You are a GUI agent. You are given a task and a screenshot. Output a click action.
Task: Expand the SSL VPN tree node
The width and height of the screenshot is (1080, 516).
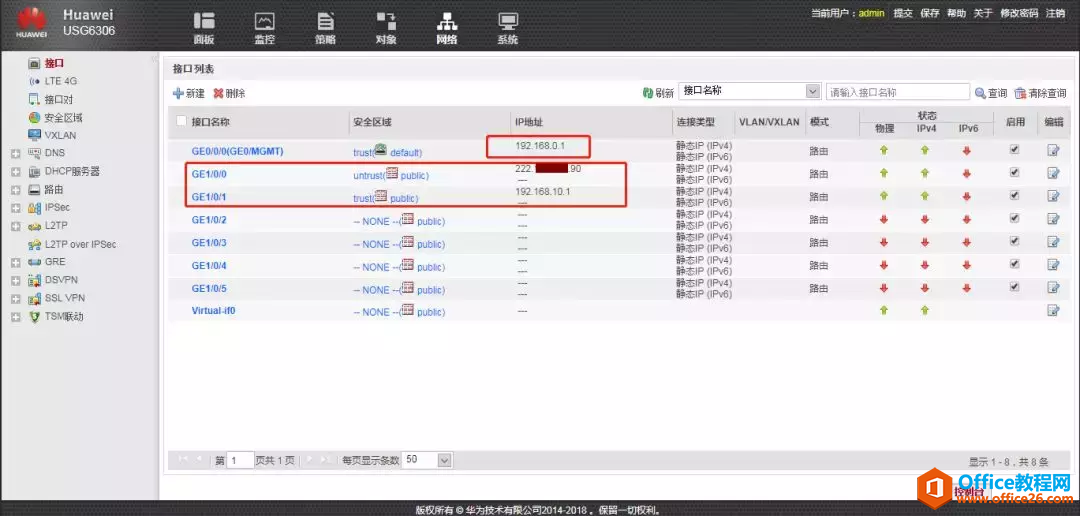[x=15, y=299]
